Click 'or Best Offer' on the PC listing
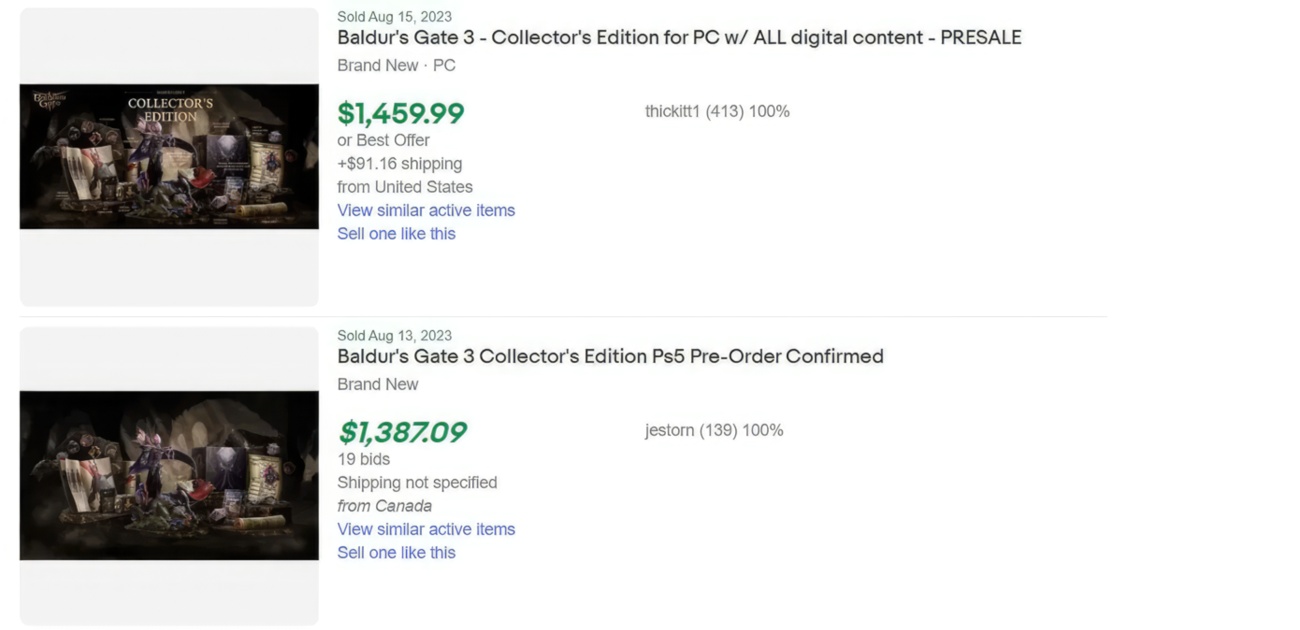 (384, 140)
